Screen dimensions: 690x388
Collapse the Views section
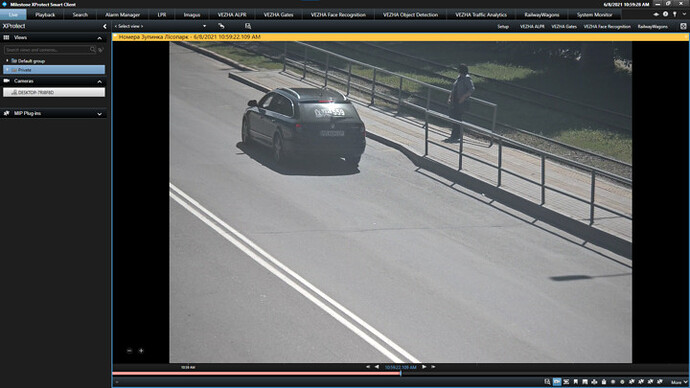pos(99,38)
